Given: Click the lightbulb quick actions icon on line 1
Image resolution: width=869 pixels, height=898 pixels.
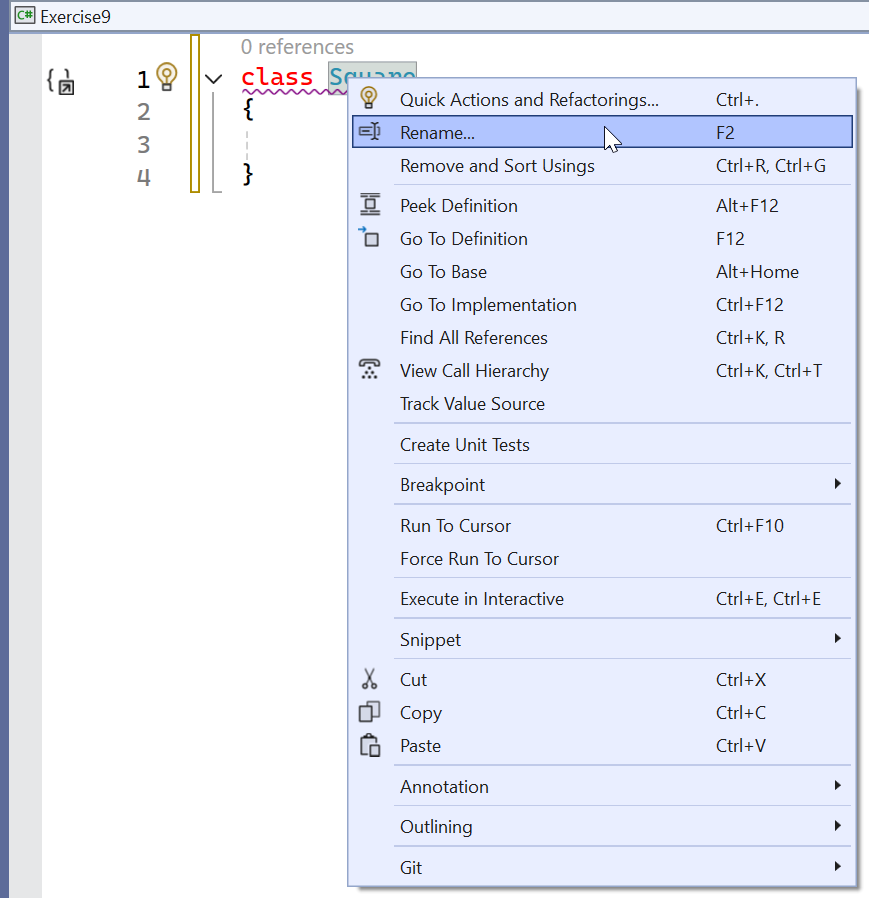Looking at the screenshot, I should [x=167, y=76].
